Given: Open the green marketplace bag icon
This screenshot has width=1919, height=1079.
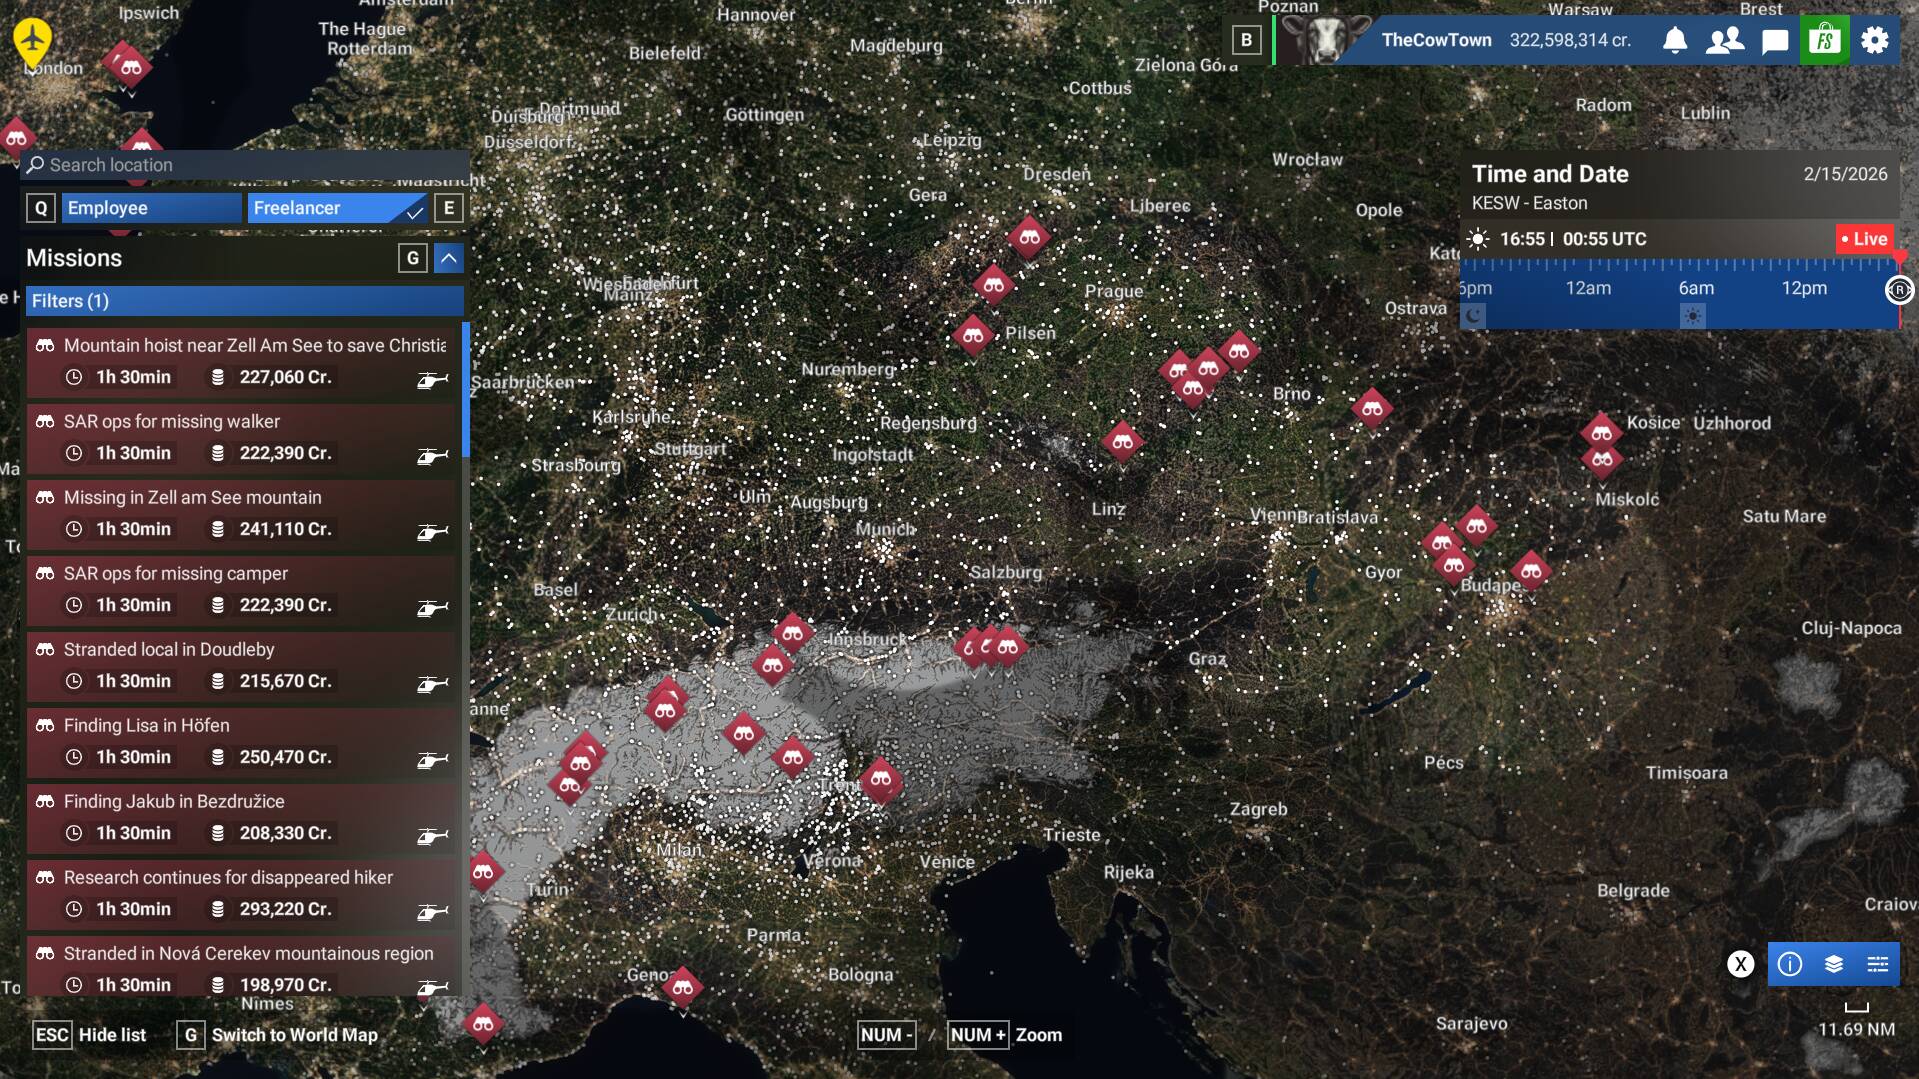Looking at the screenshot, I should [x=1825, y=40].
